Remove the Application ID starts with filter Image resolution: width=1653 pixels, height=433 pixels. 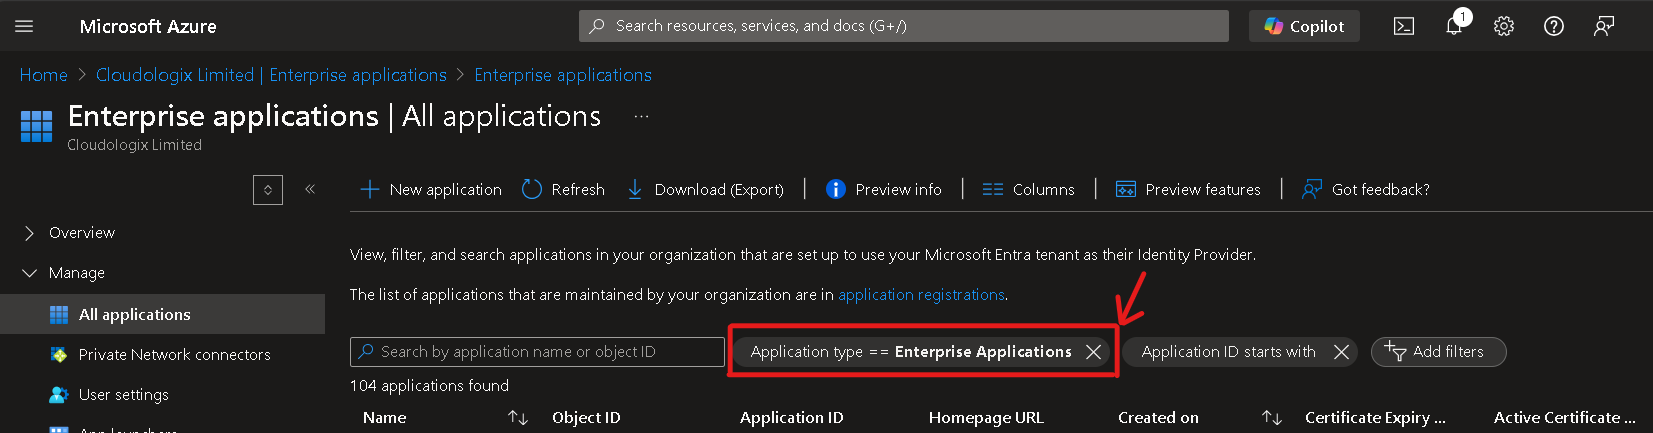(1342, 352)
